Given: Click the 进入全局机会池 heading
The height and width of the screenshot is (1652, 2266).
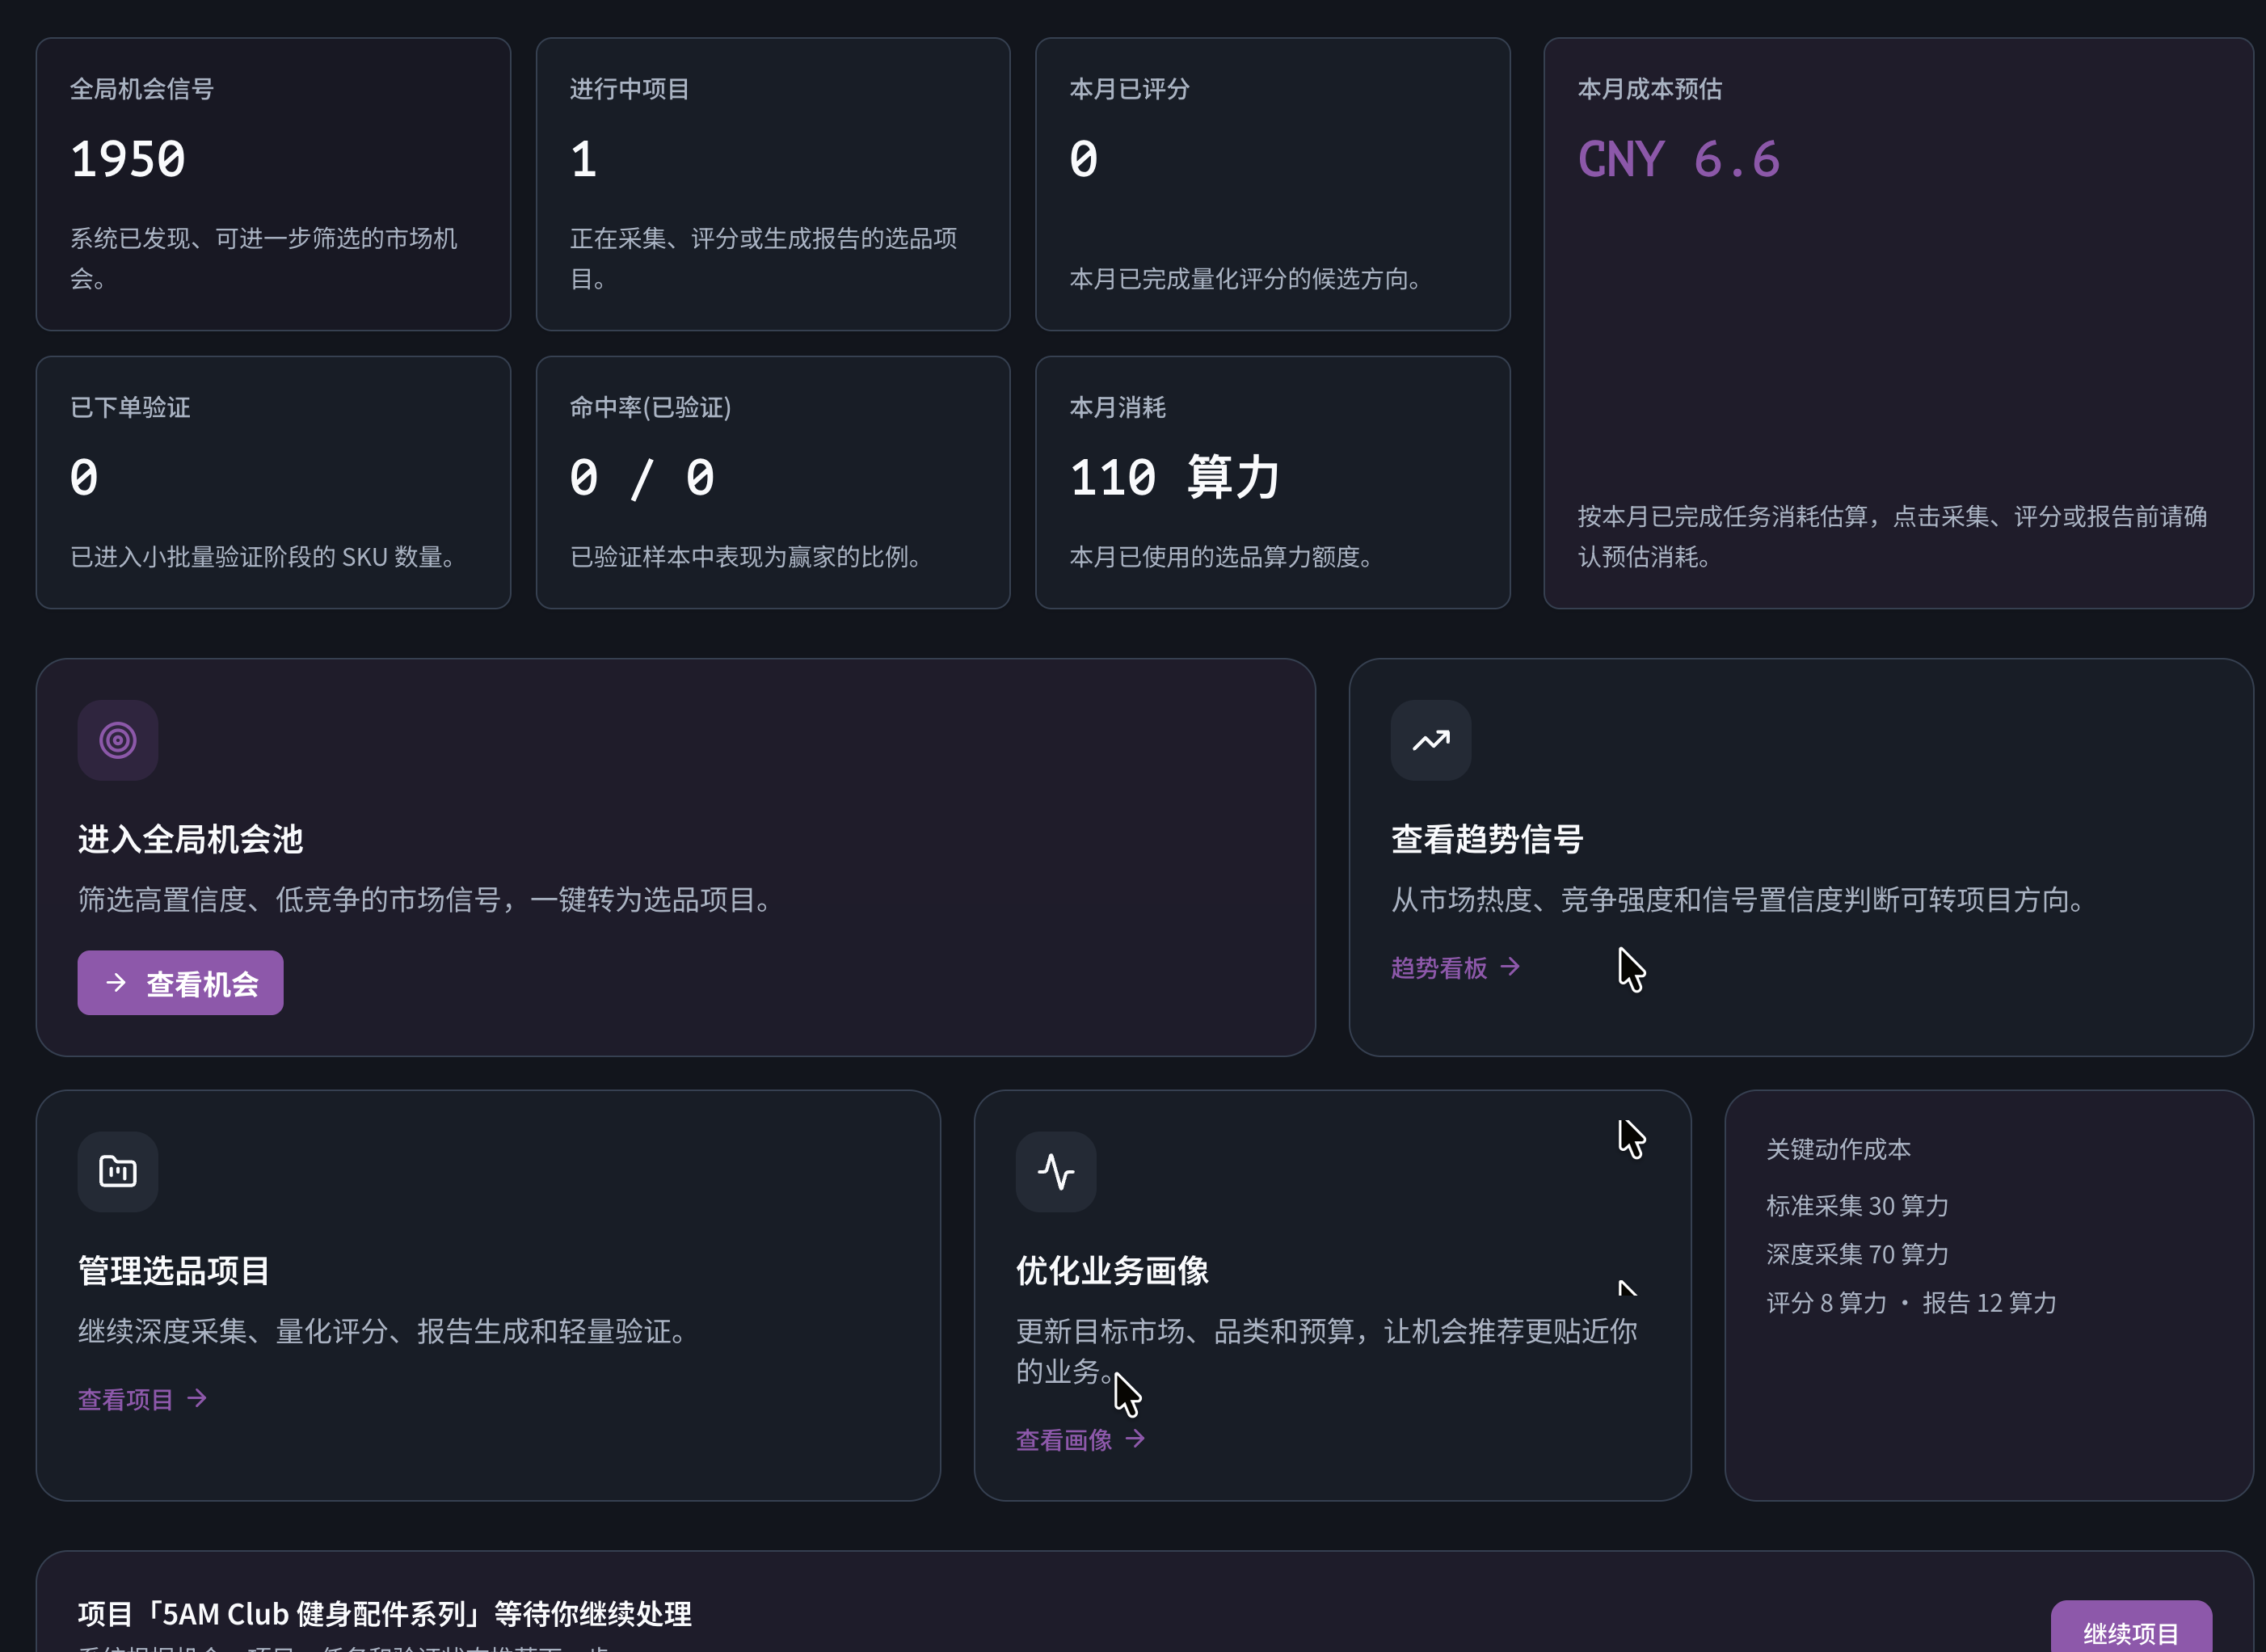Looking at the screenshot, I should [190, 839].
